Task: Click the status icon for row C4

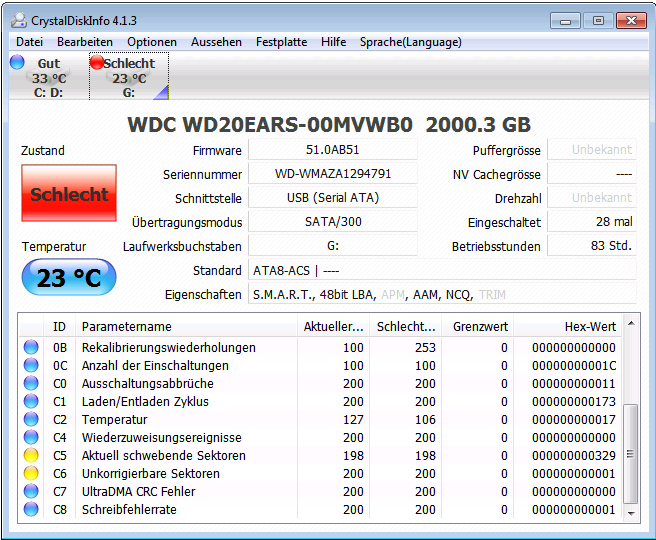Action: (31, 437)
